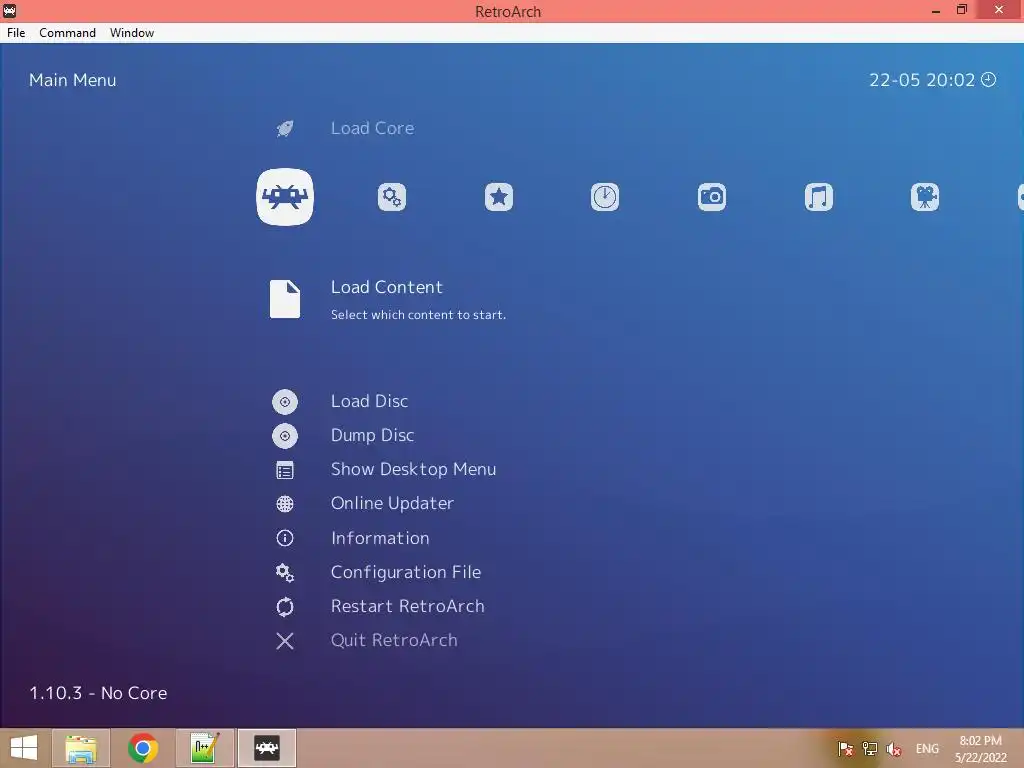Image resolution: width=1024 pixels, height=768 pixels.
Task: Click the RetroArch taskbar button
Action: (x=266, y=748)
